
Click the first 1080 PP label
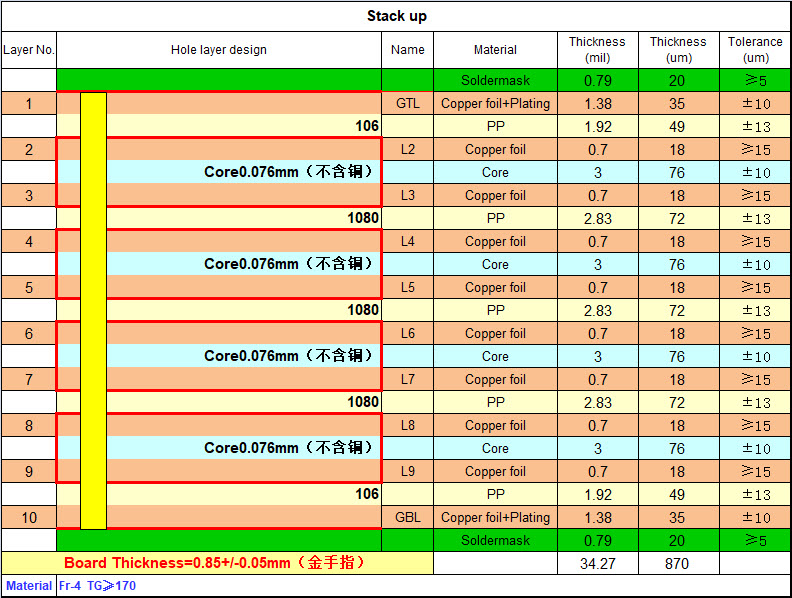[363, 218]
